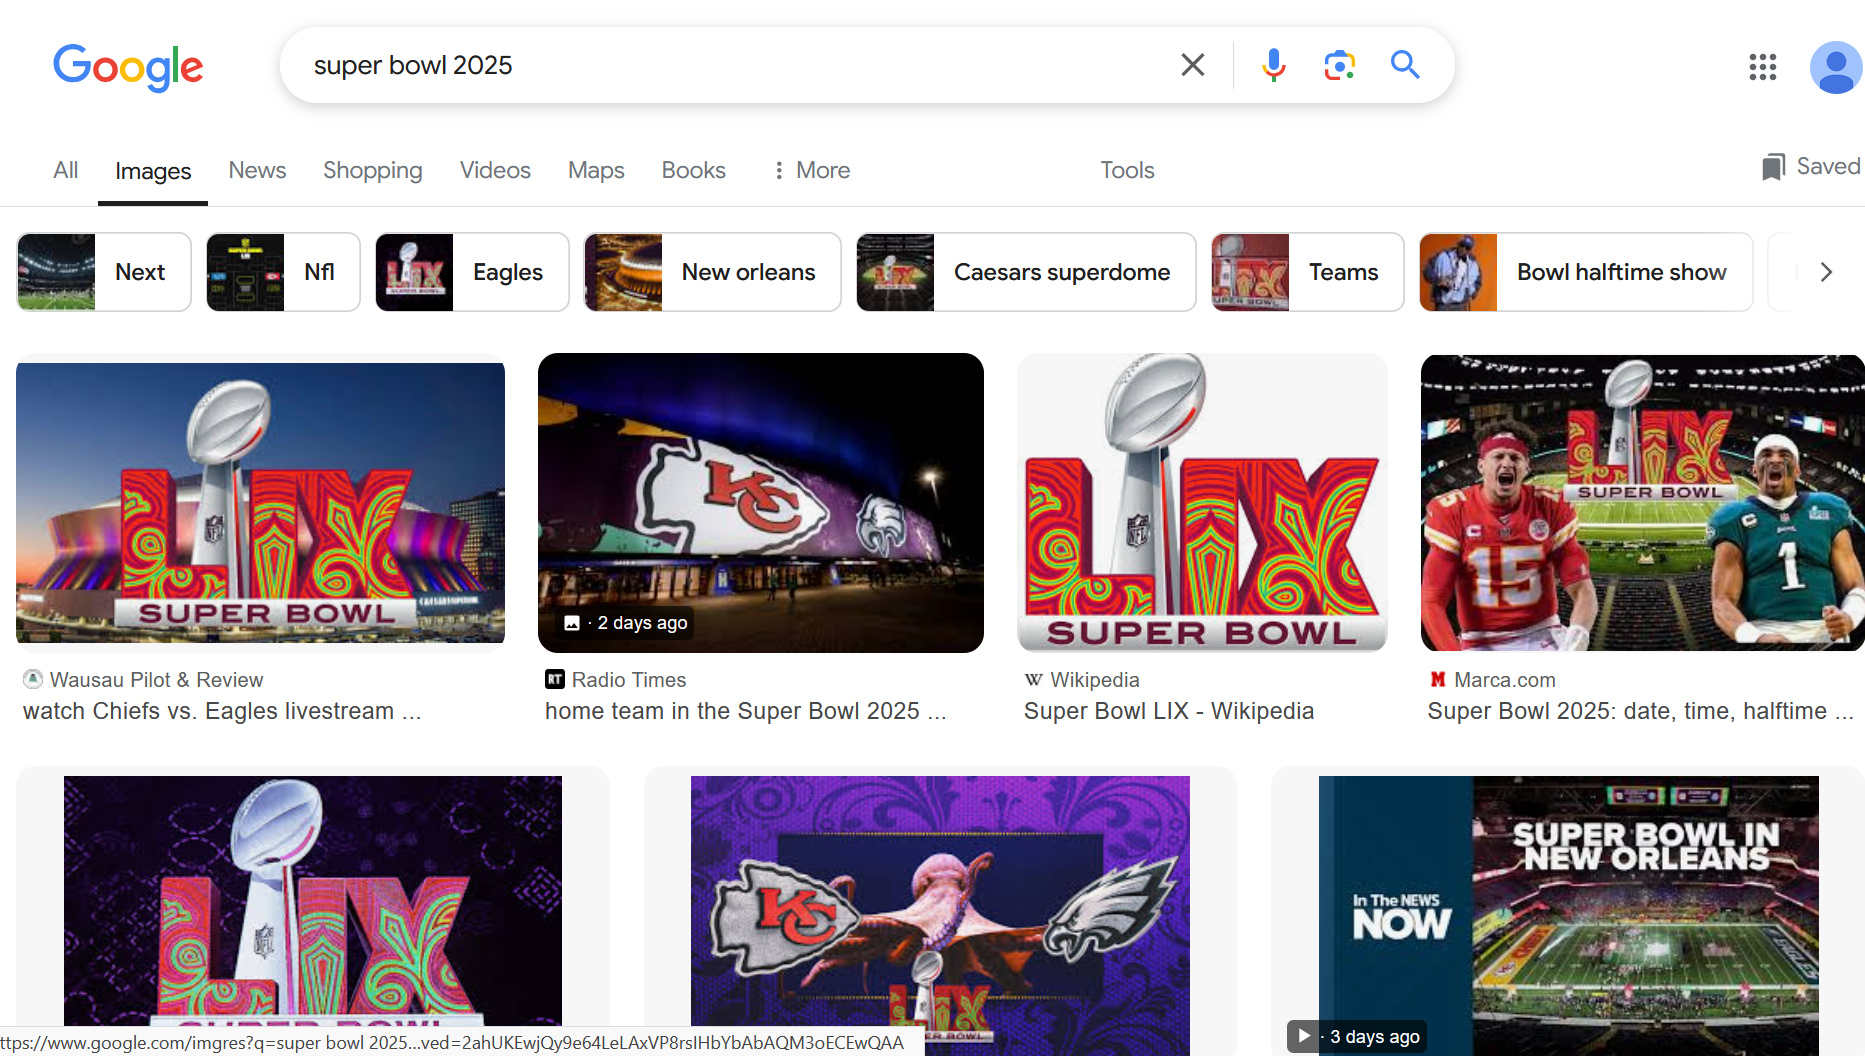Filter images by the Nfl chip
1865x1056 pixels.
point(283,272)
